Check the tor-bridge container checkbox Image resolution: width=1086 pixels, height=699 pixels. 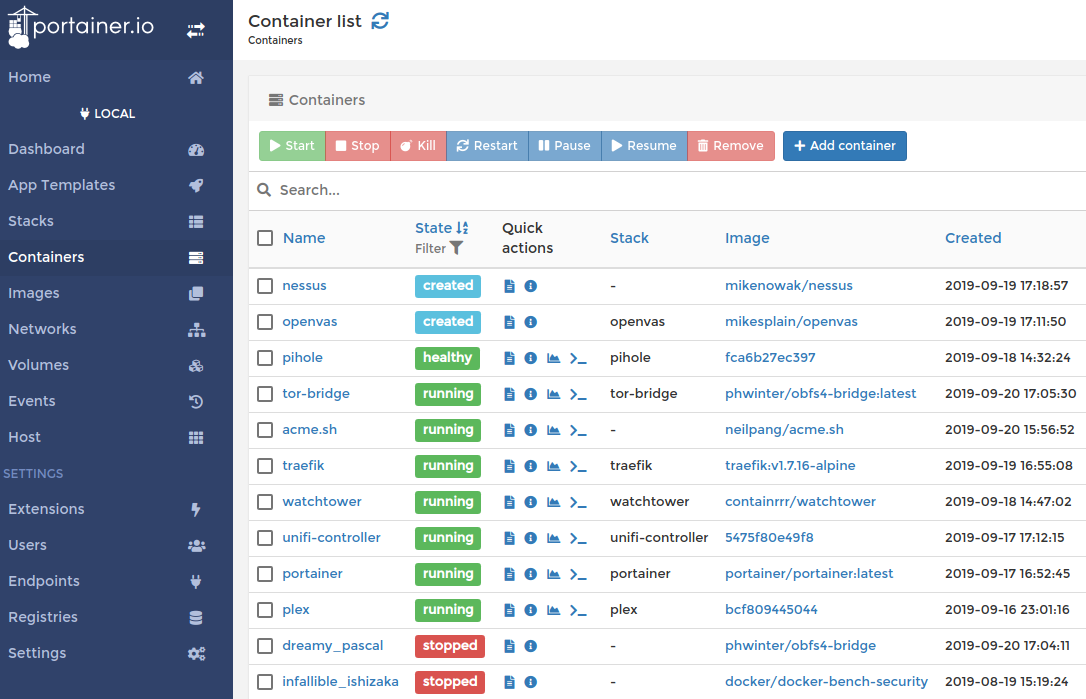[x=265, y=394]
